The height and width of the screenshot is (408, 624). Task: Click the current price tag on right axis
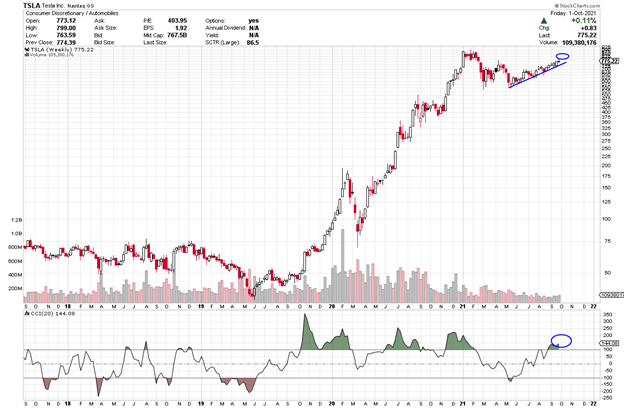tap(610, 61)
